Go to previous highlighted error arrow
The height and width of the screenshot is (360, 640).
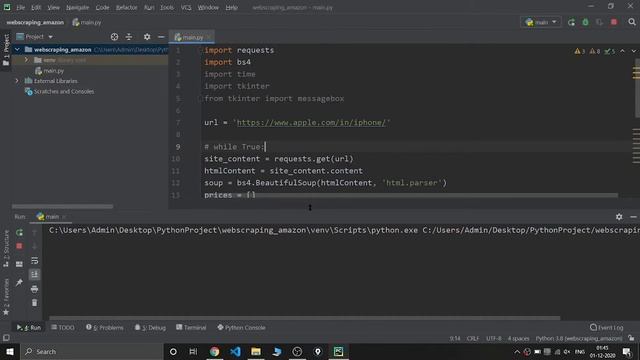coord(622,51)
